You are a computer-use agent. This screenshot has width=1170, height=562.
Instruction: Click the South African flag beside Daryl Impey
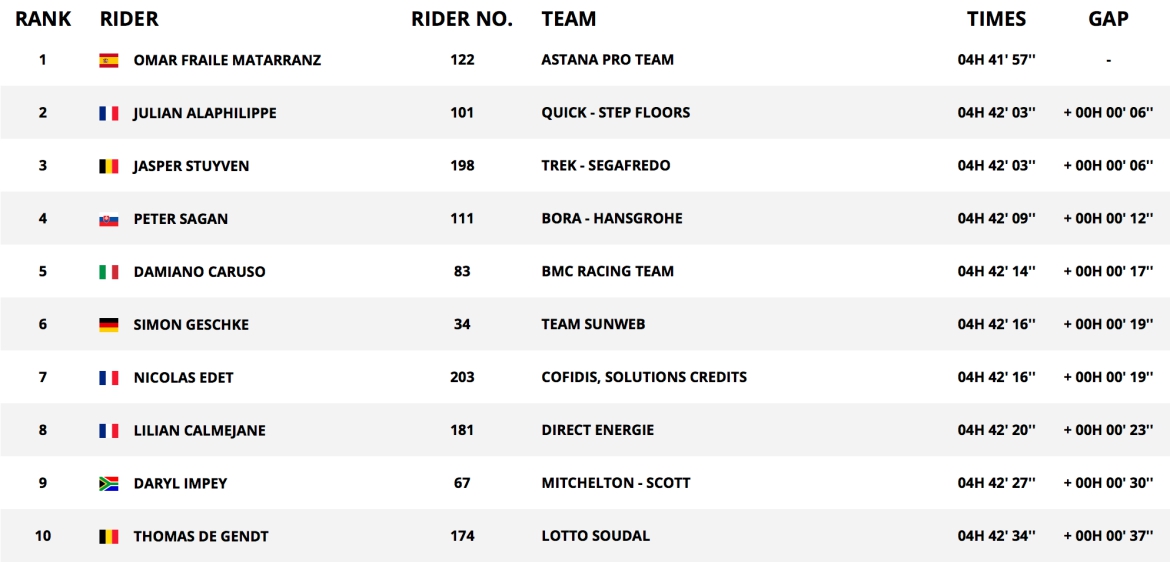click(109, 484)
